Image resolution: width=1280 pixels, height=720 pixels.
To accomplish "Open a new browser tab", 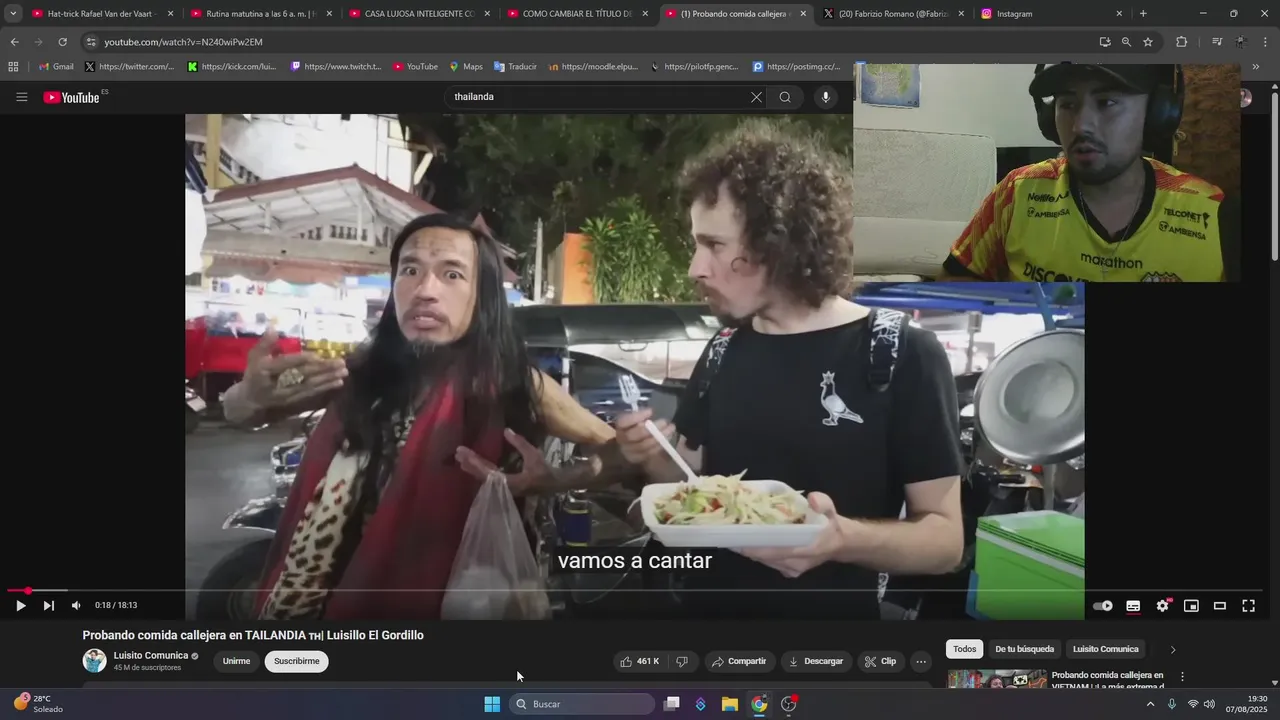I will [x=1143, y=14].
